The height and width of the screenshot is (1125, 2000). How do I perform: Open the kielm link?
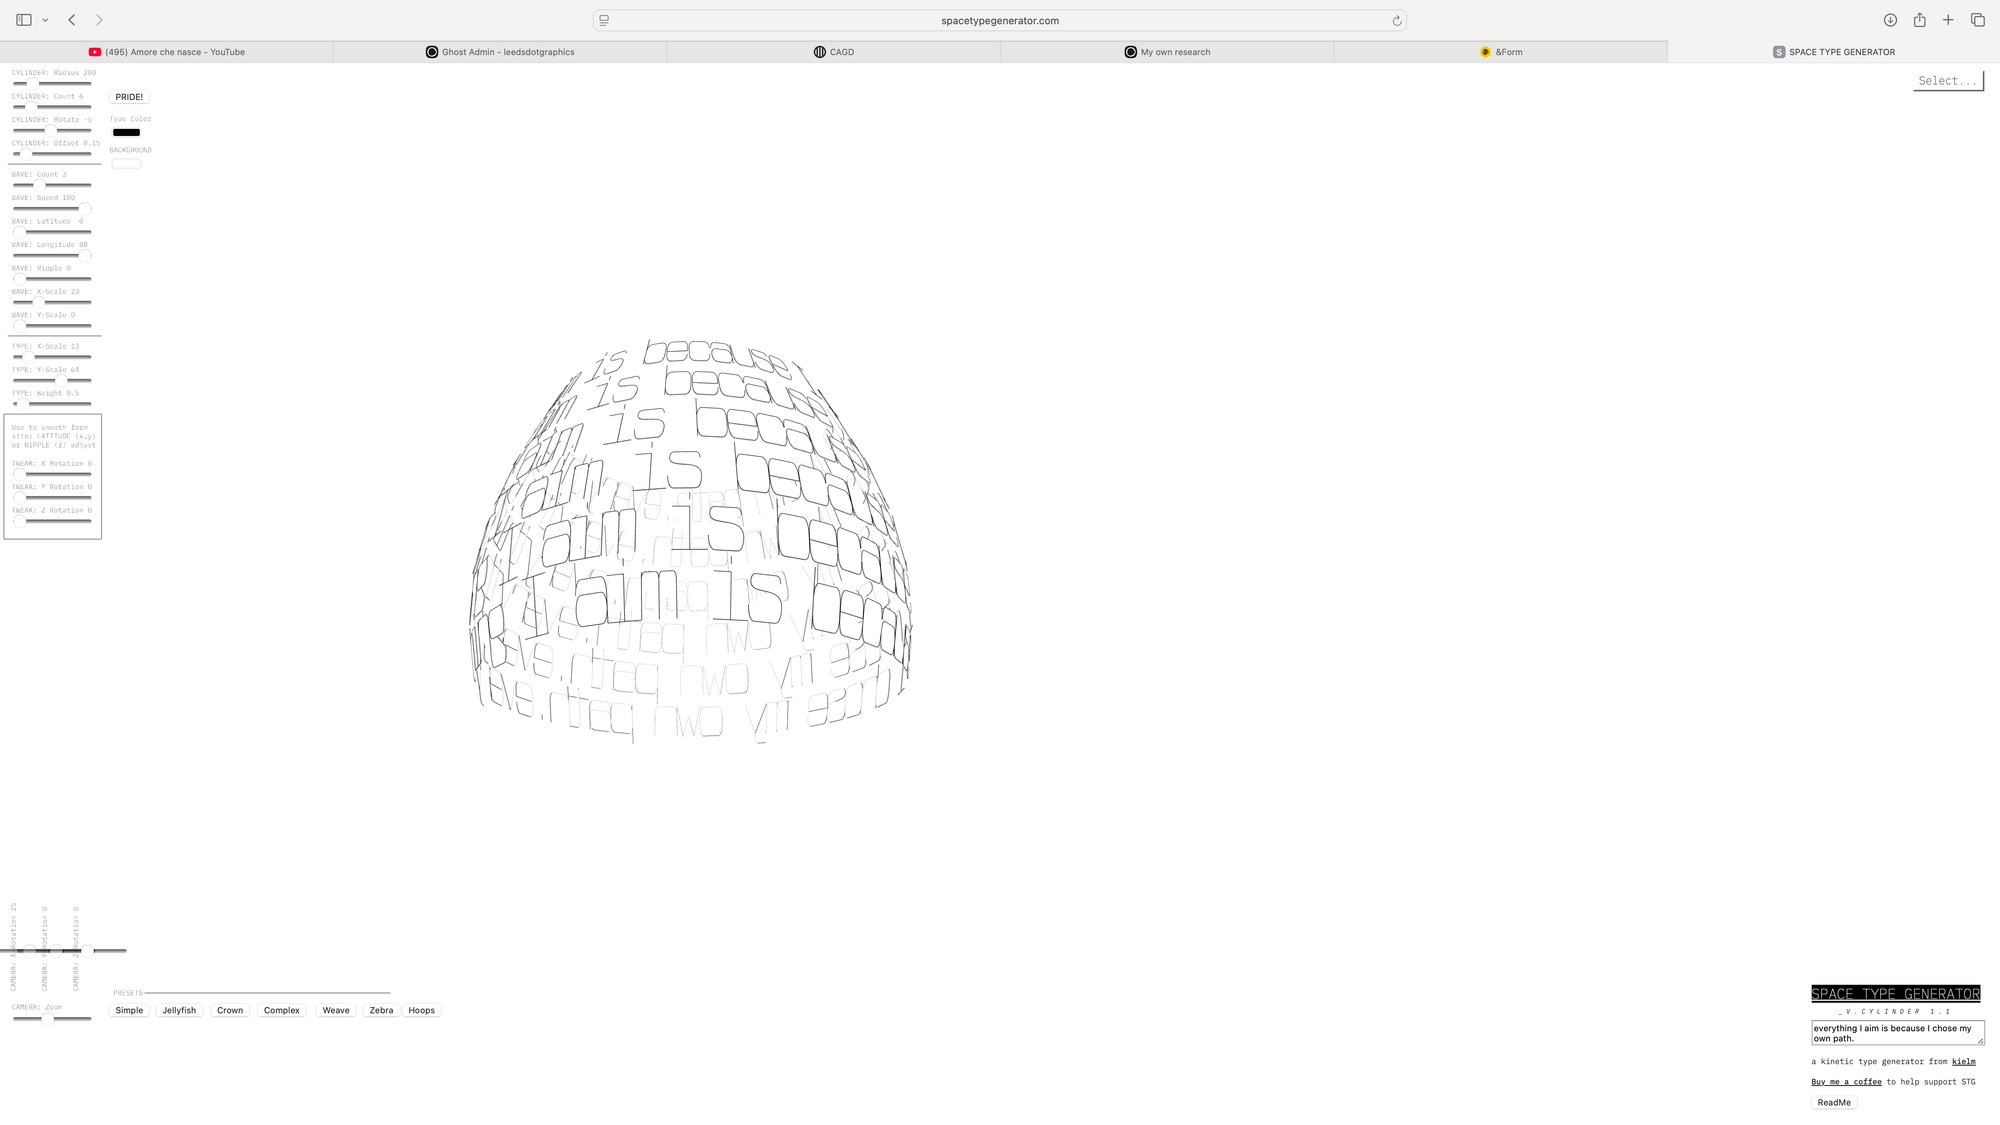click(1963, 1061)
